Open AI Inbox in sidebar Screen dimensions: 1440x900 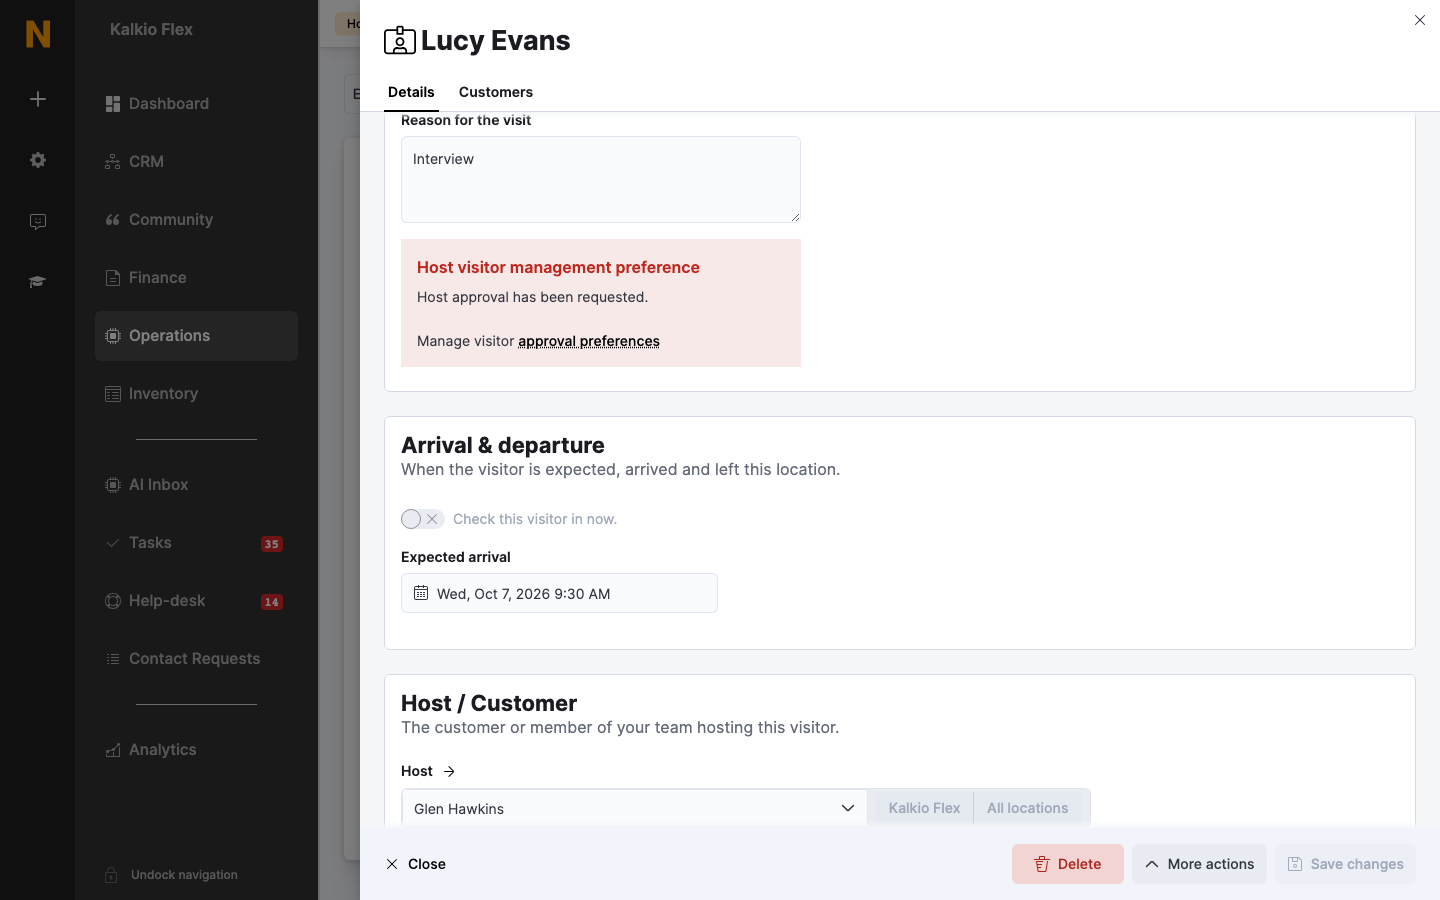coord(196,485)
